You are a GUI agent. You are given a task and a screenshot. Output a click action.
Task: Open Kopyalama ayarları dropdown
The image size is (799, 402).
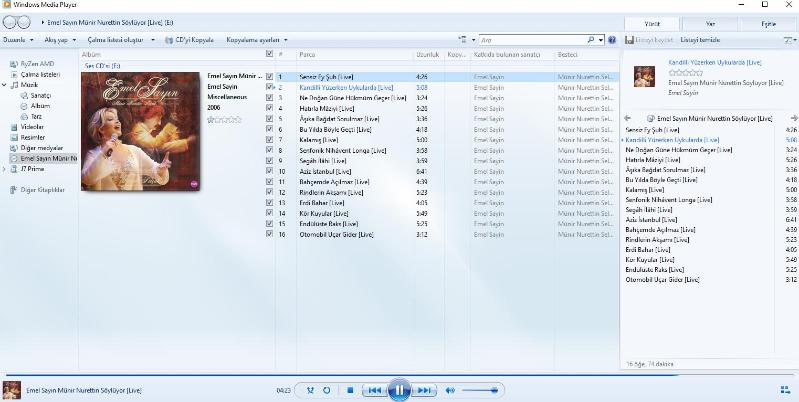[257, 40]
